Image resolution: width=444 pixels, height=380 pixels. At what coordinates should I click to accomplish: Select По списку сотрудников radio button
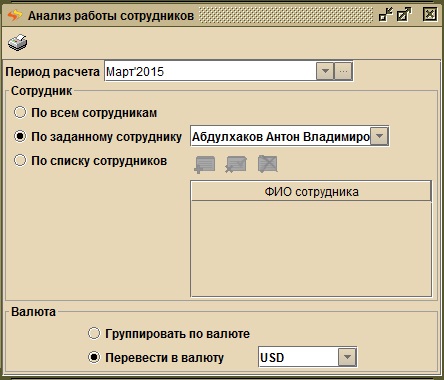pyautogui.click(x=20, y=160)
